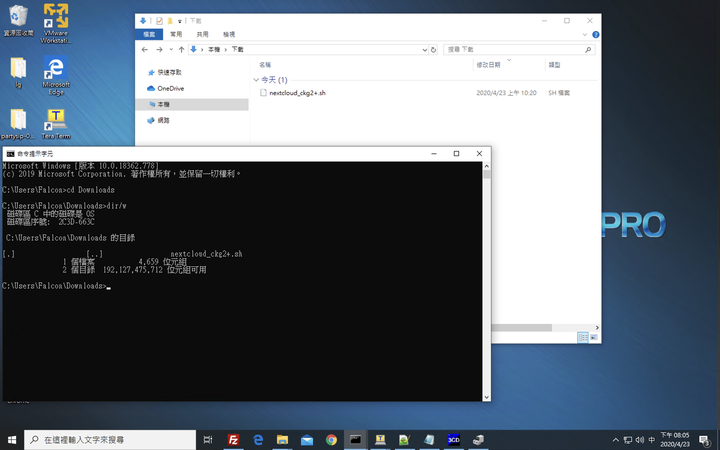This screenshot has height=450, width=720.
Task: Open the volume control in tray
Action: pyautogui.click(x=640, y=440)
